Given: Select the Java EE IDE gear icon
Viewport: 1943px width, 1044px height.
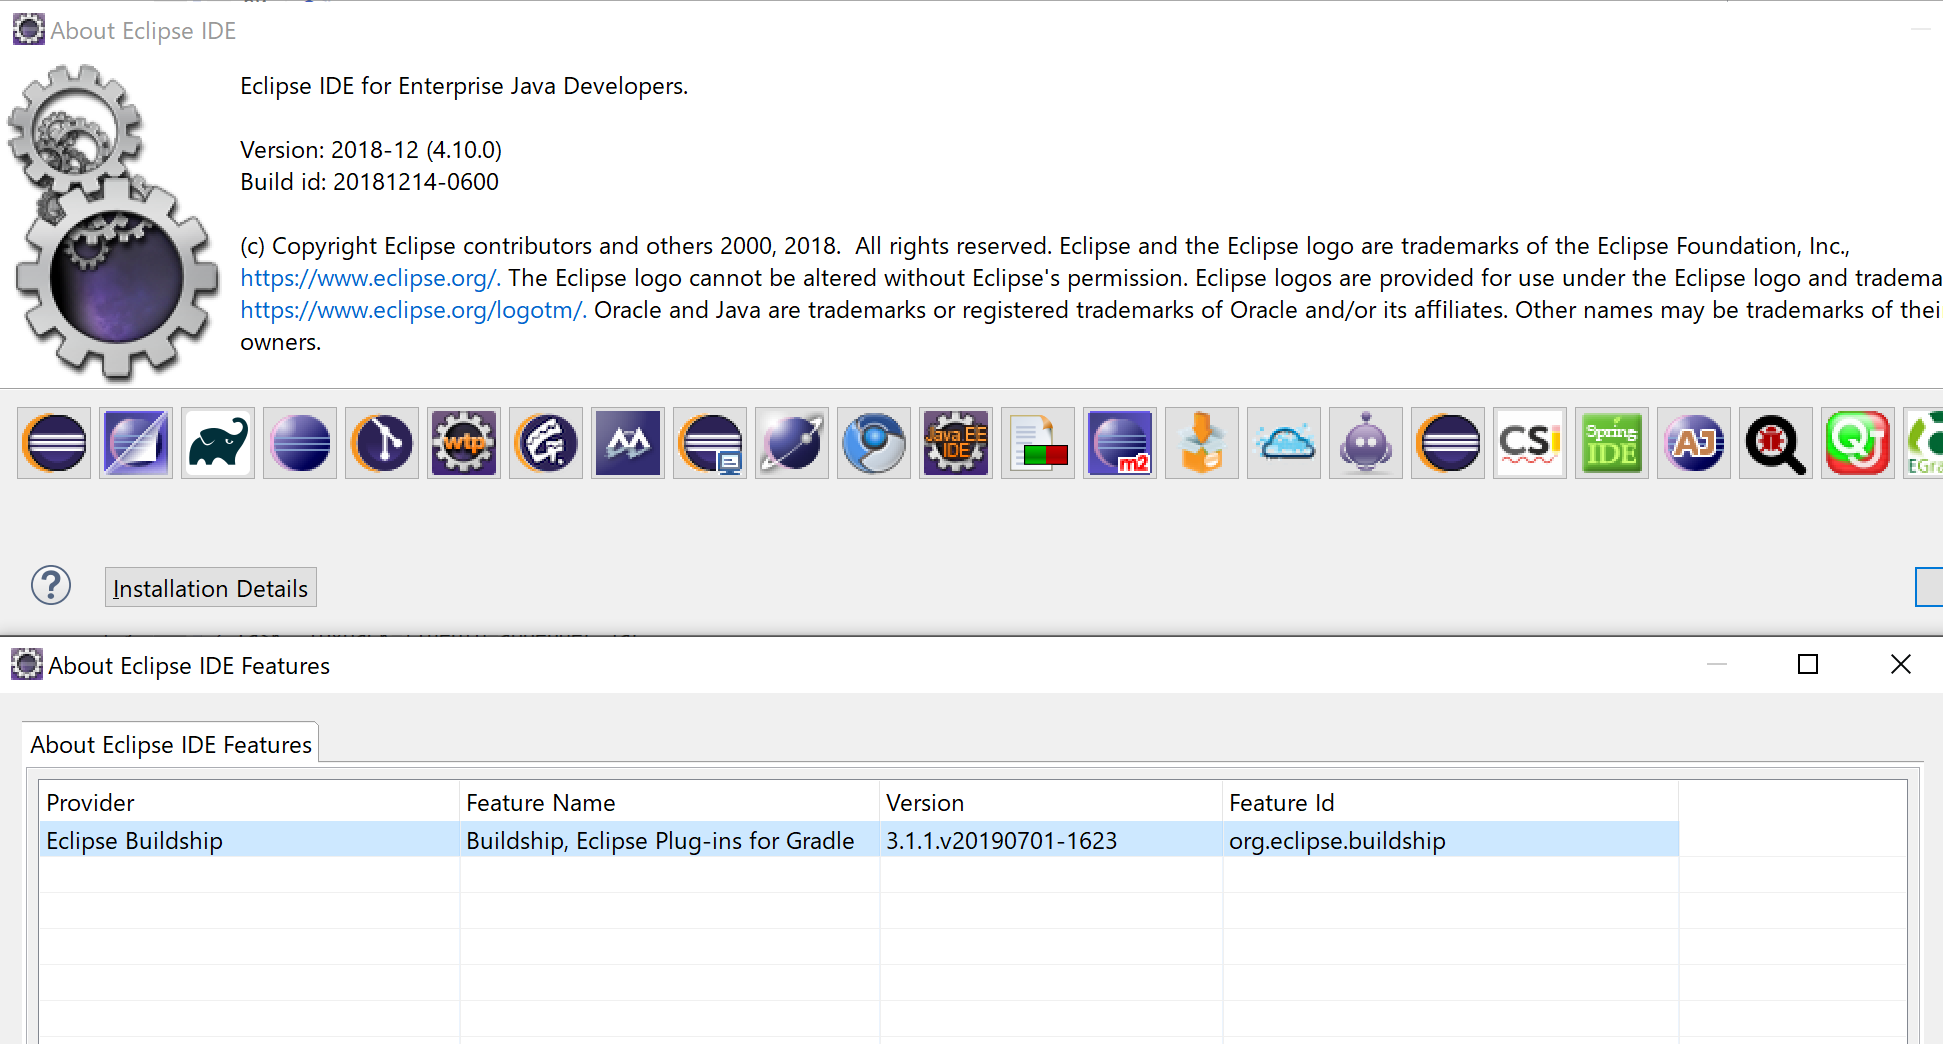Looking at the screenshot, I should (x=956, y=443).
